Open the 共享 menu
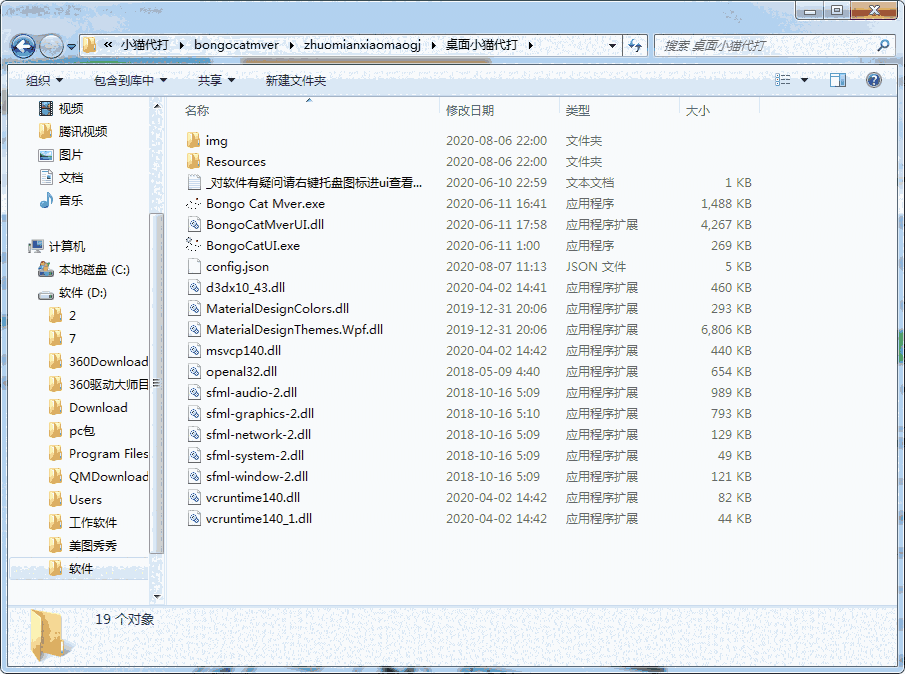 216,81
